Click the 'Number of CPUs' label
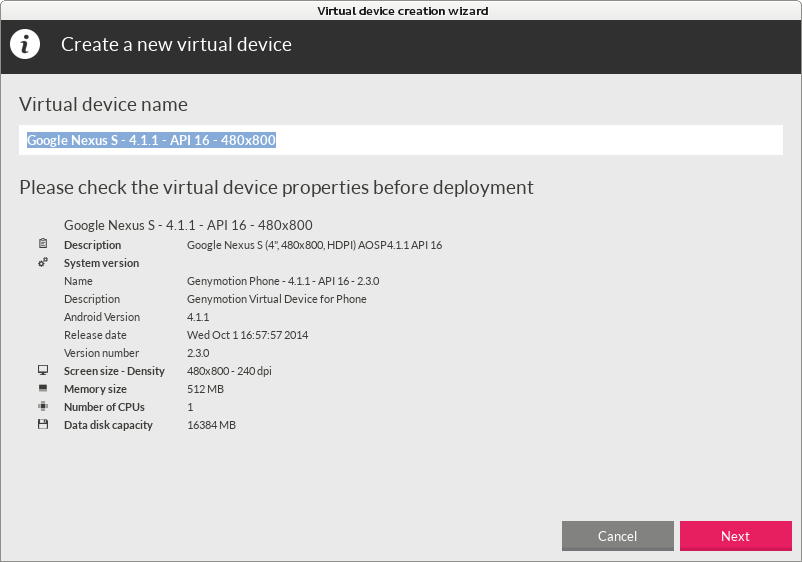The width and height of the screenshot is (802, 562). pos(104,407)
